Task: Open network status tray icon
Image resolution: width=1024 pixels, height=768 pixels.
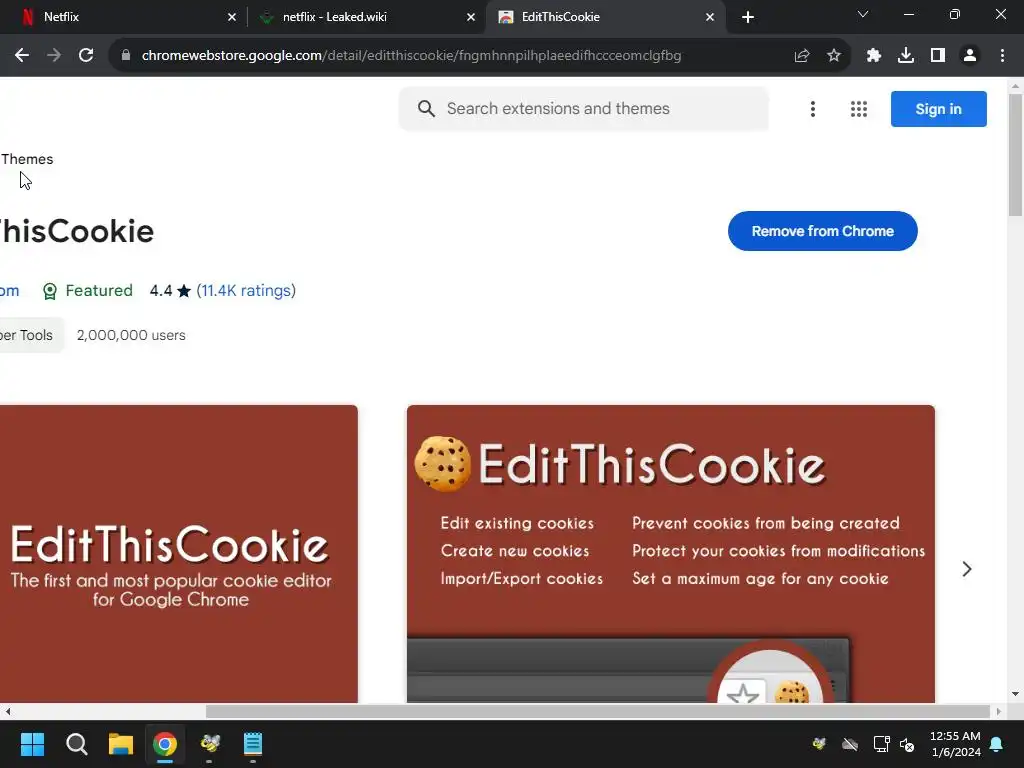Action: point(881,744)
